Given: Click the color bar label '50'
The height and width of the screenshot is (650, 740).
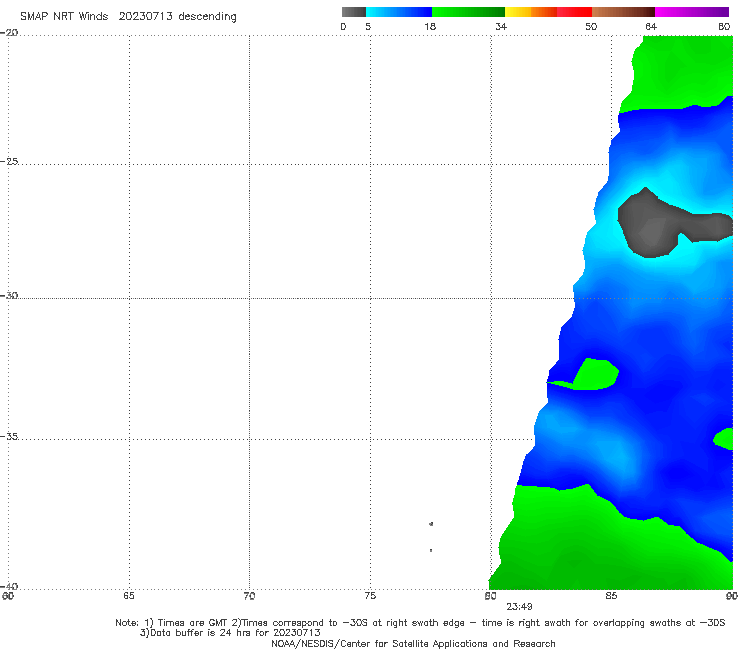Looking at the screenshot, I should [x=591, y=26].
